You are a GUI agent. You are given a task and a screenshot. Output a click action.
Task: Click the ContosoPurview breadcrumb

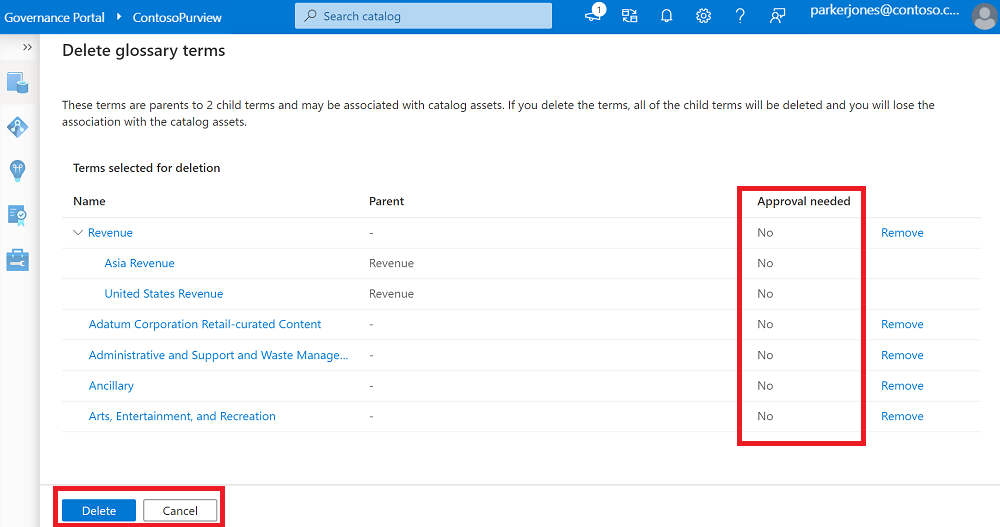[177, 17]
